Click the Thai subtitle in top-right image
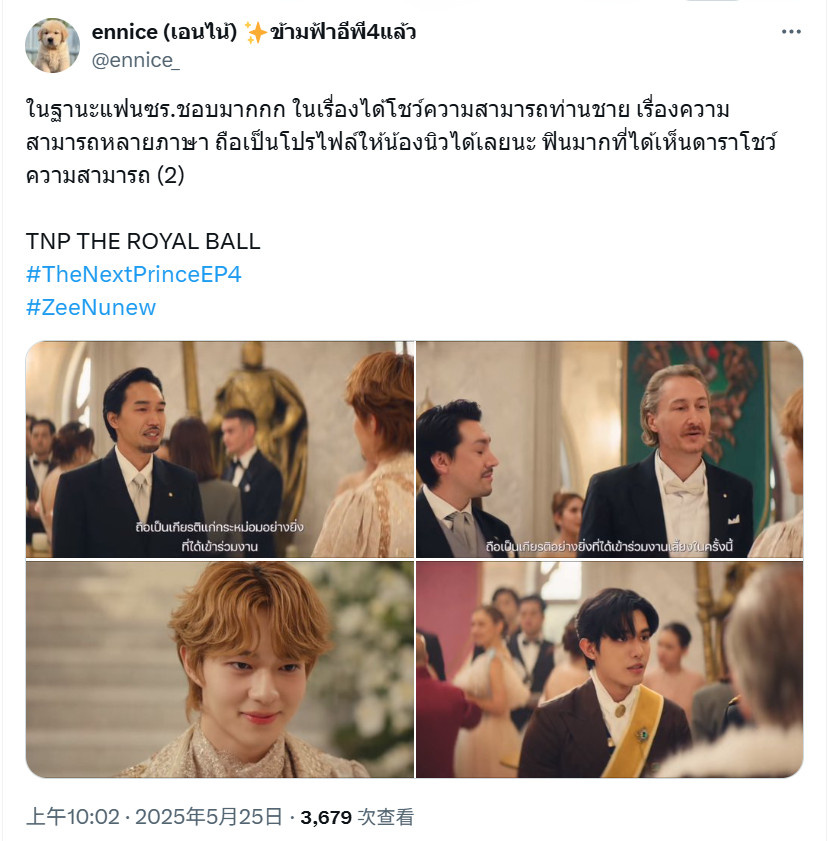The height and width of the screenshot is (841, 828). coord(609,547)
